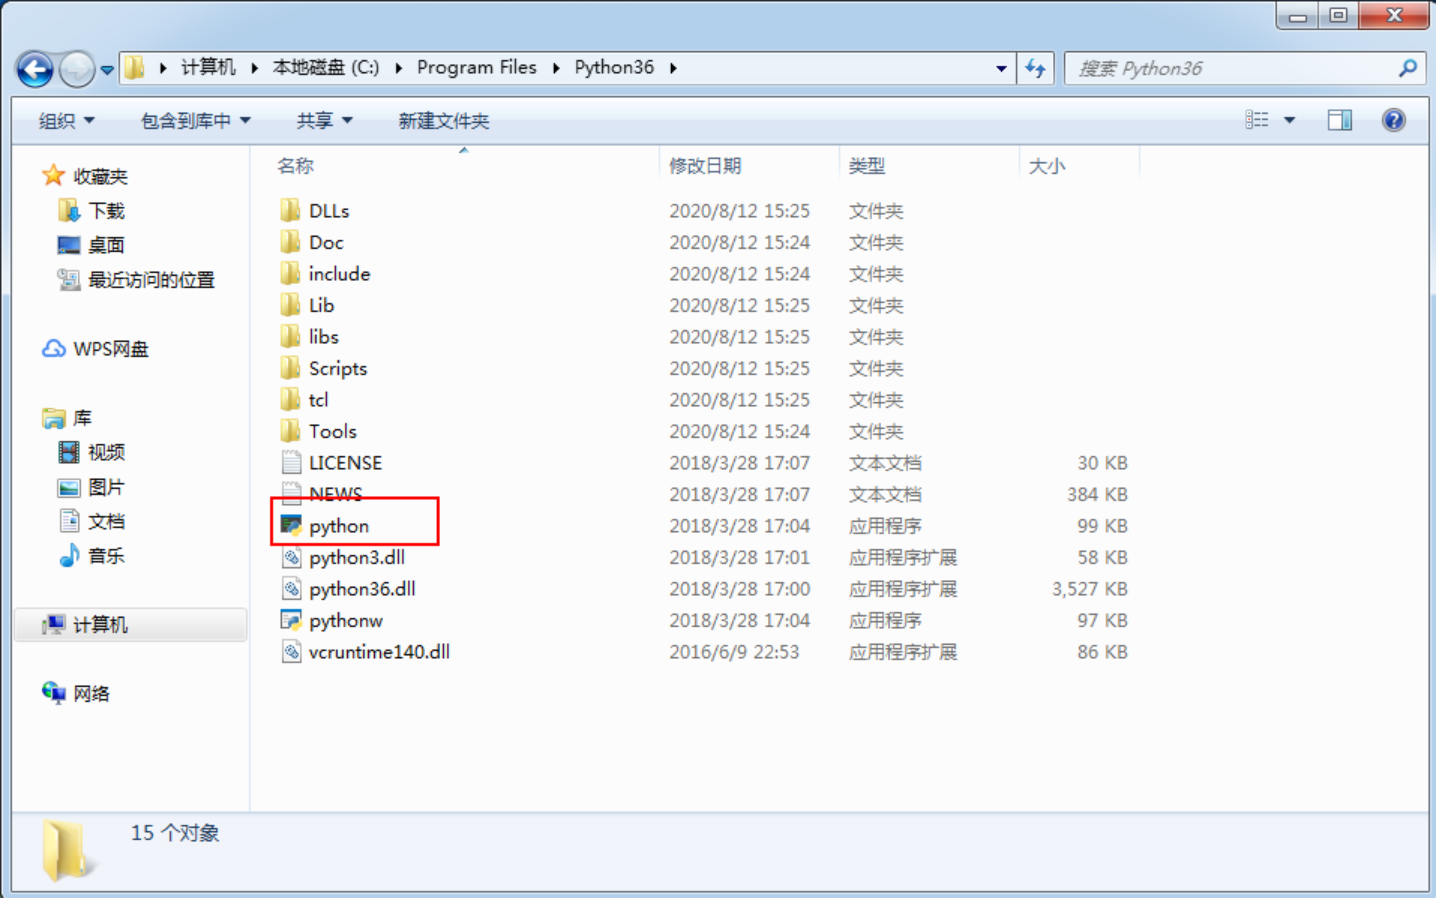The height and width of the screenshot is (898, 1437).
Task: Open the address bar history dropdown
Action: (x=1001, y=68)
